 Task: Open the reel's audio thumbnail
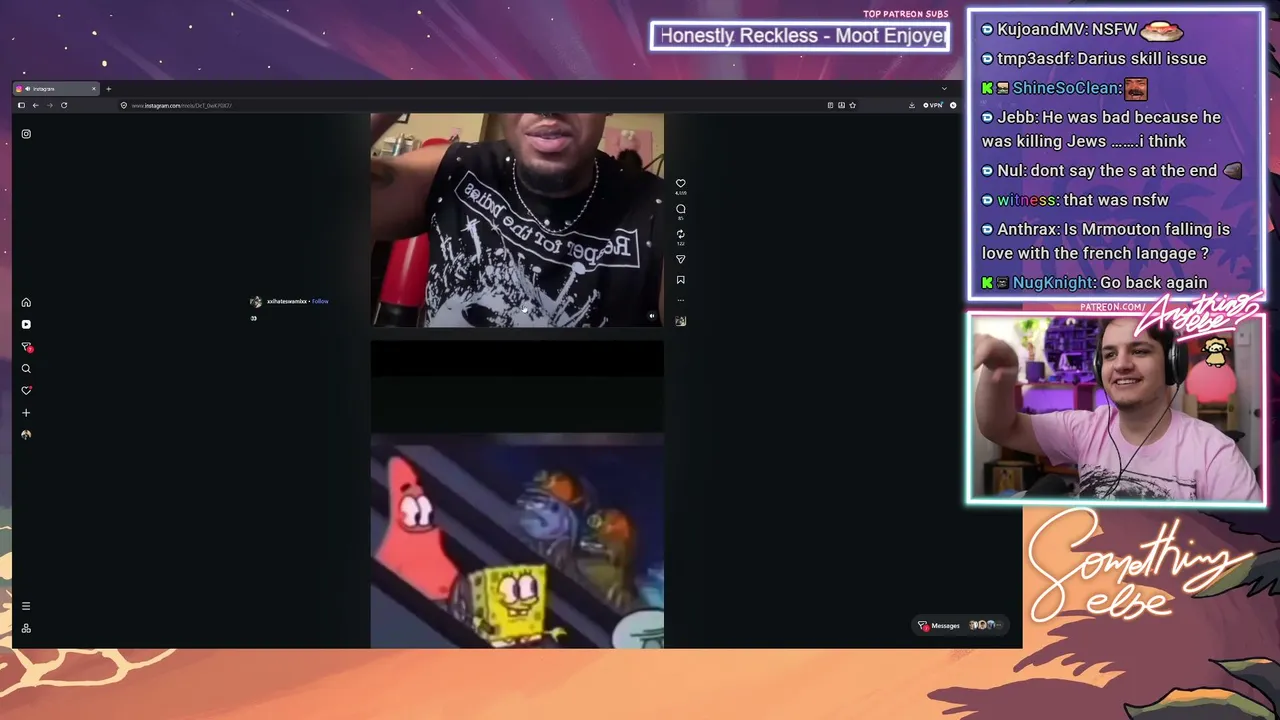pyautogui.click(x=681, y=321)
